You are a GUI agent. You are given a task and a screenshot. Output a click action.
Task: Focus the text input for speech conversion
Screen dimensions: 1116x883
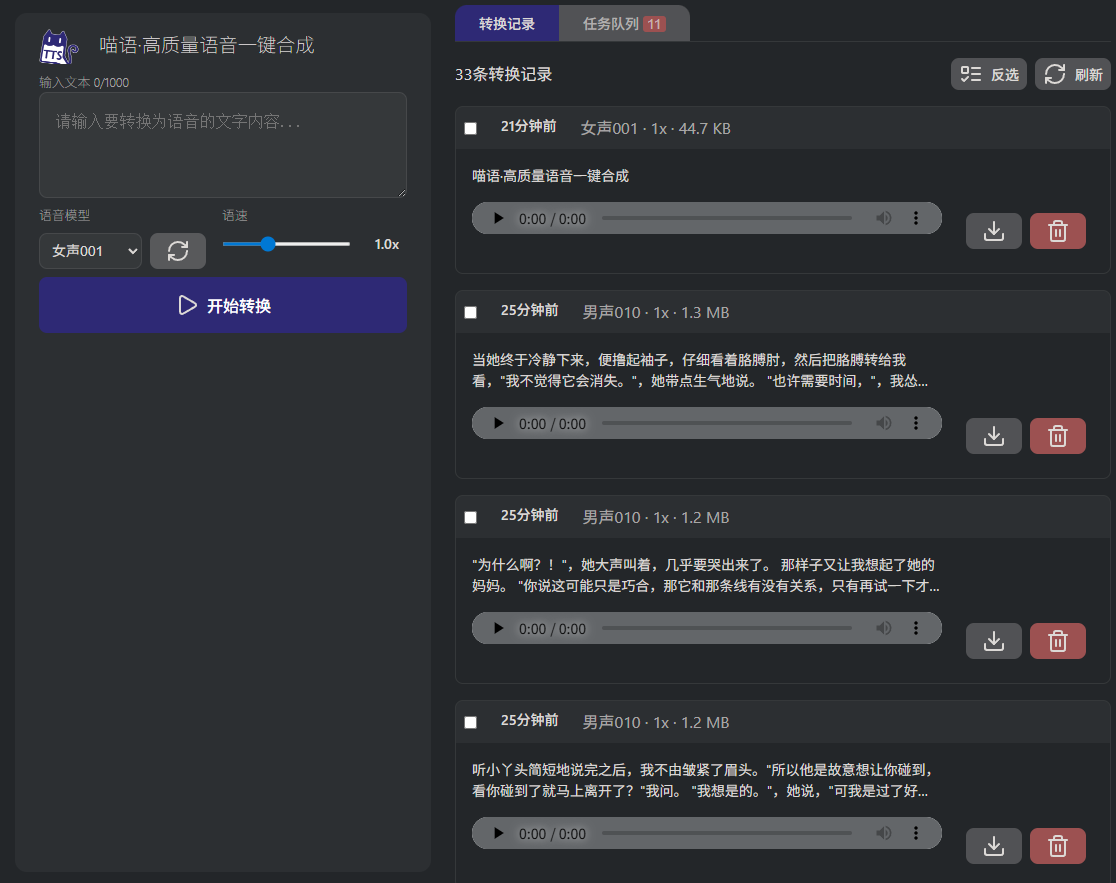[223, 144]
